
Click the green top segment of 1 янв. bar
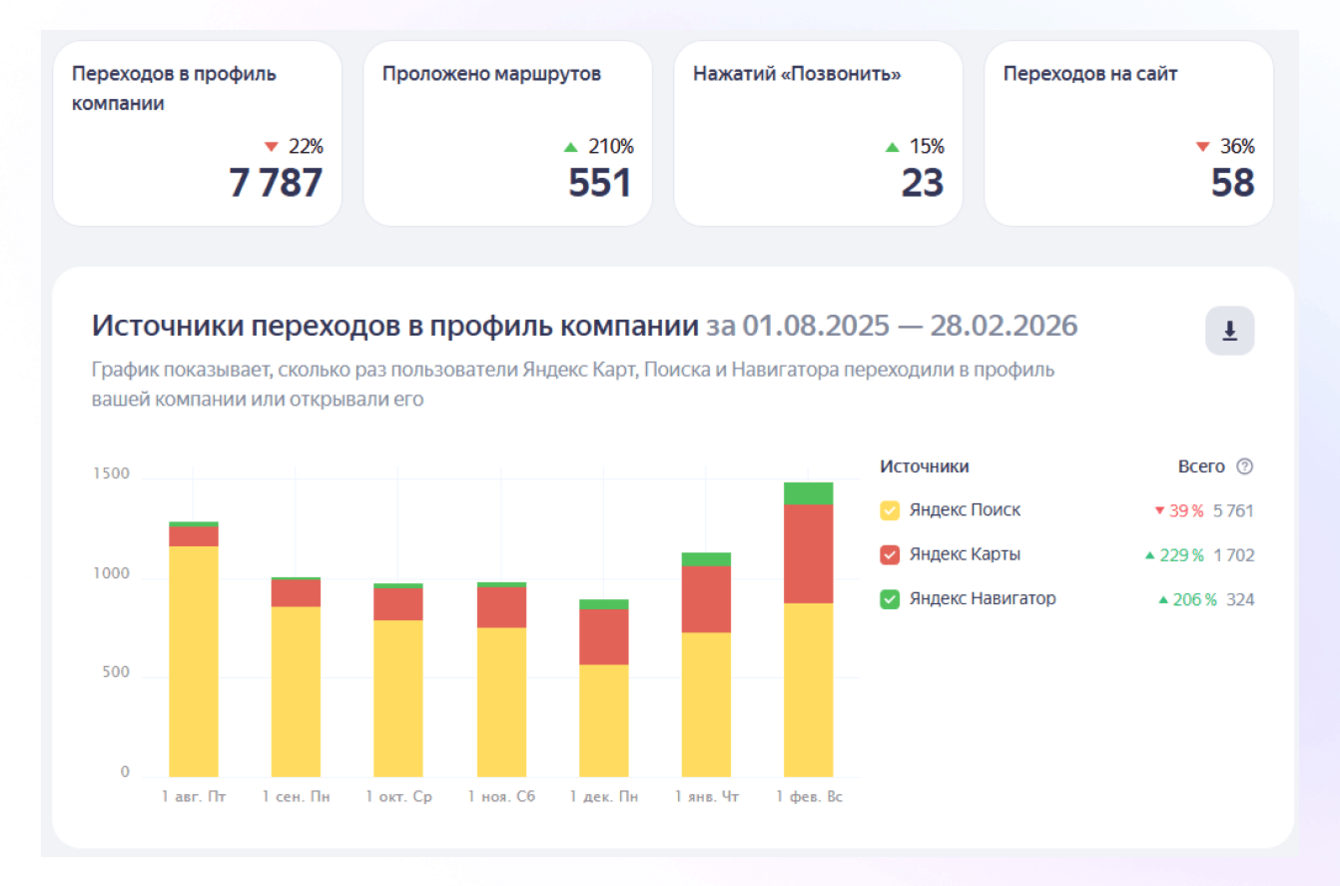coord(706,559)
